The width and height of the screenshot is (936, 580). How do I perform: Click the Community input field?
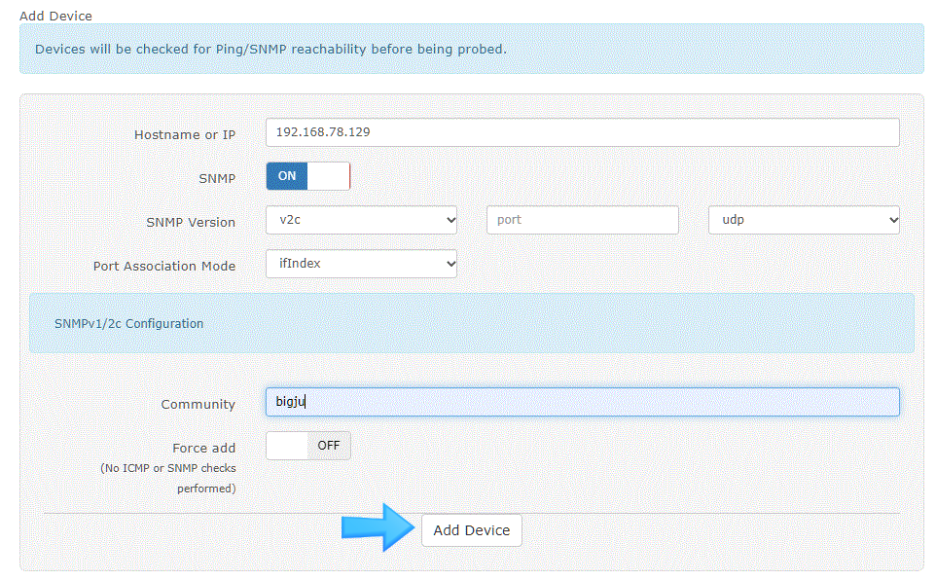coord(582,402)
